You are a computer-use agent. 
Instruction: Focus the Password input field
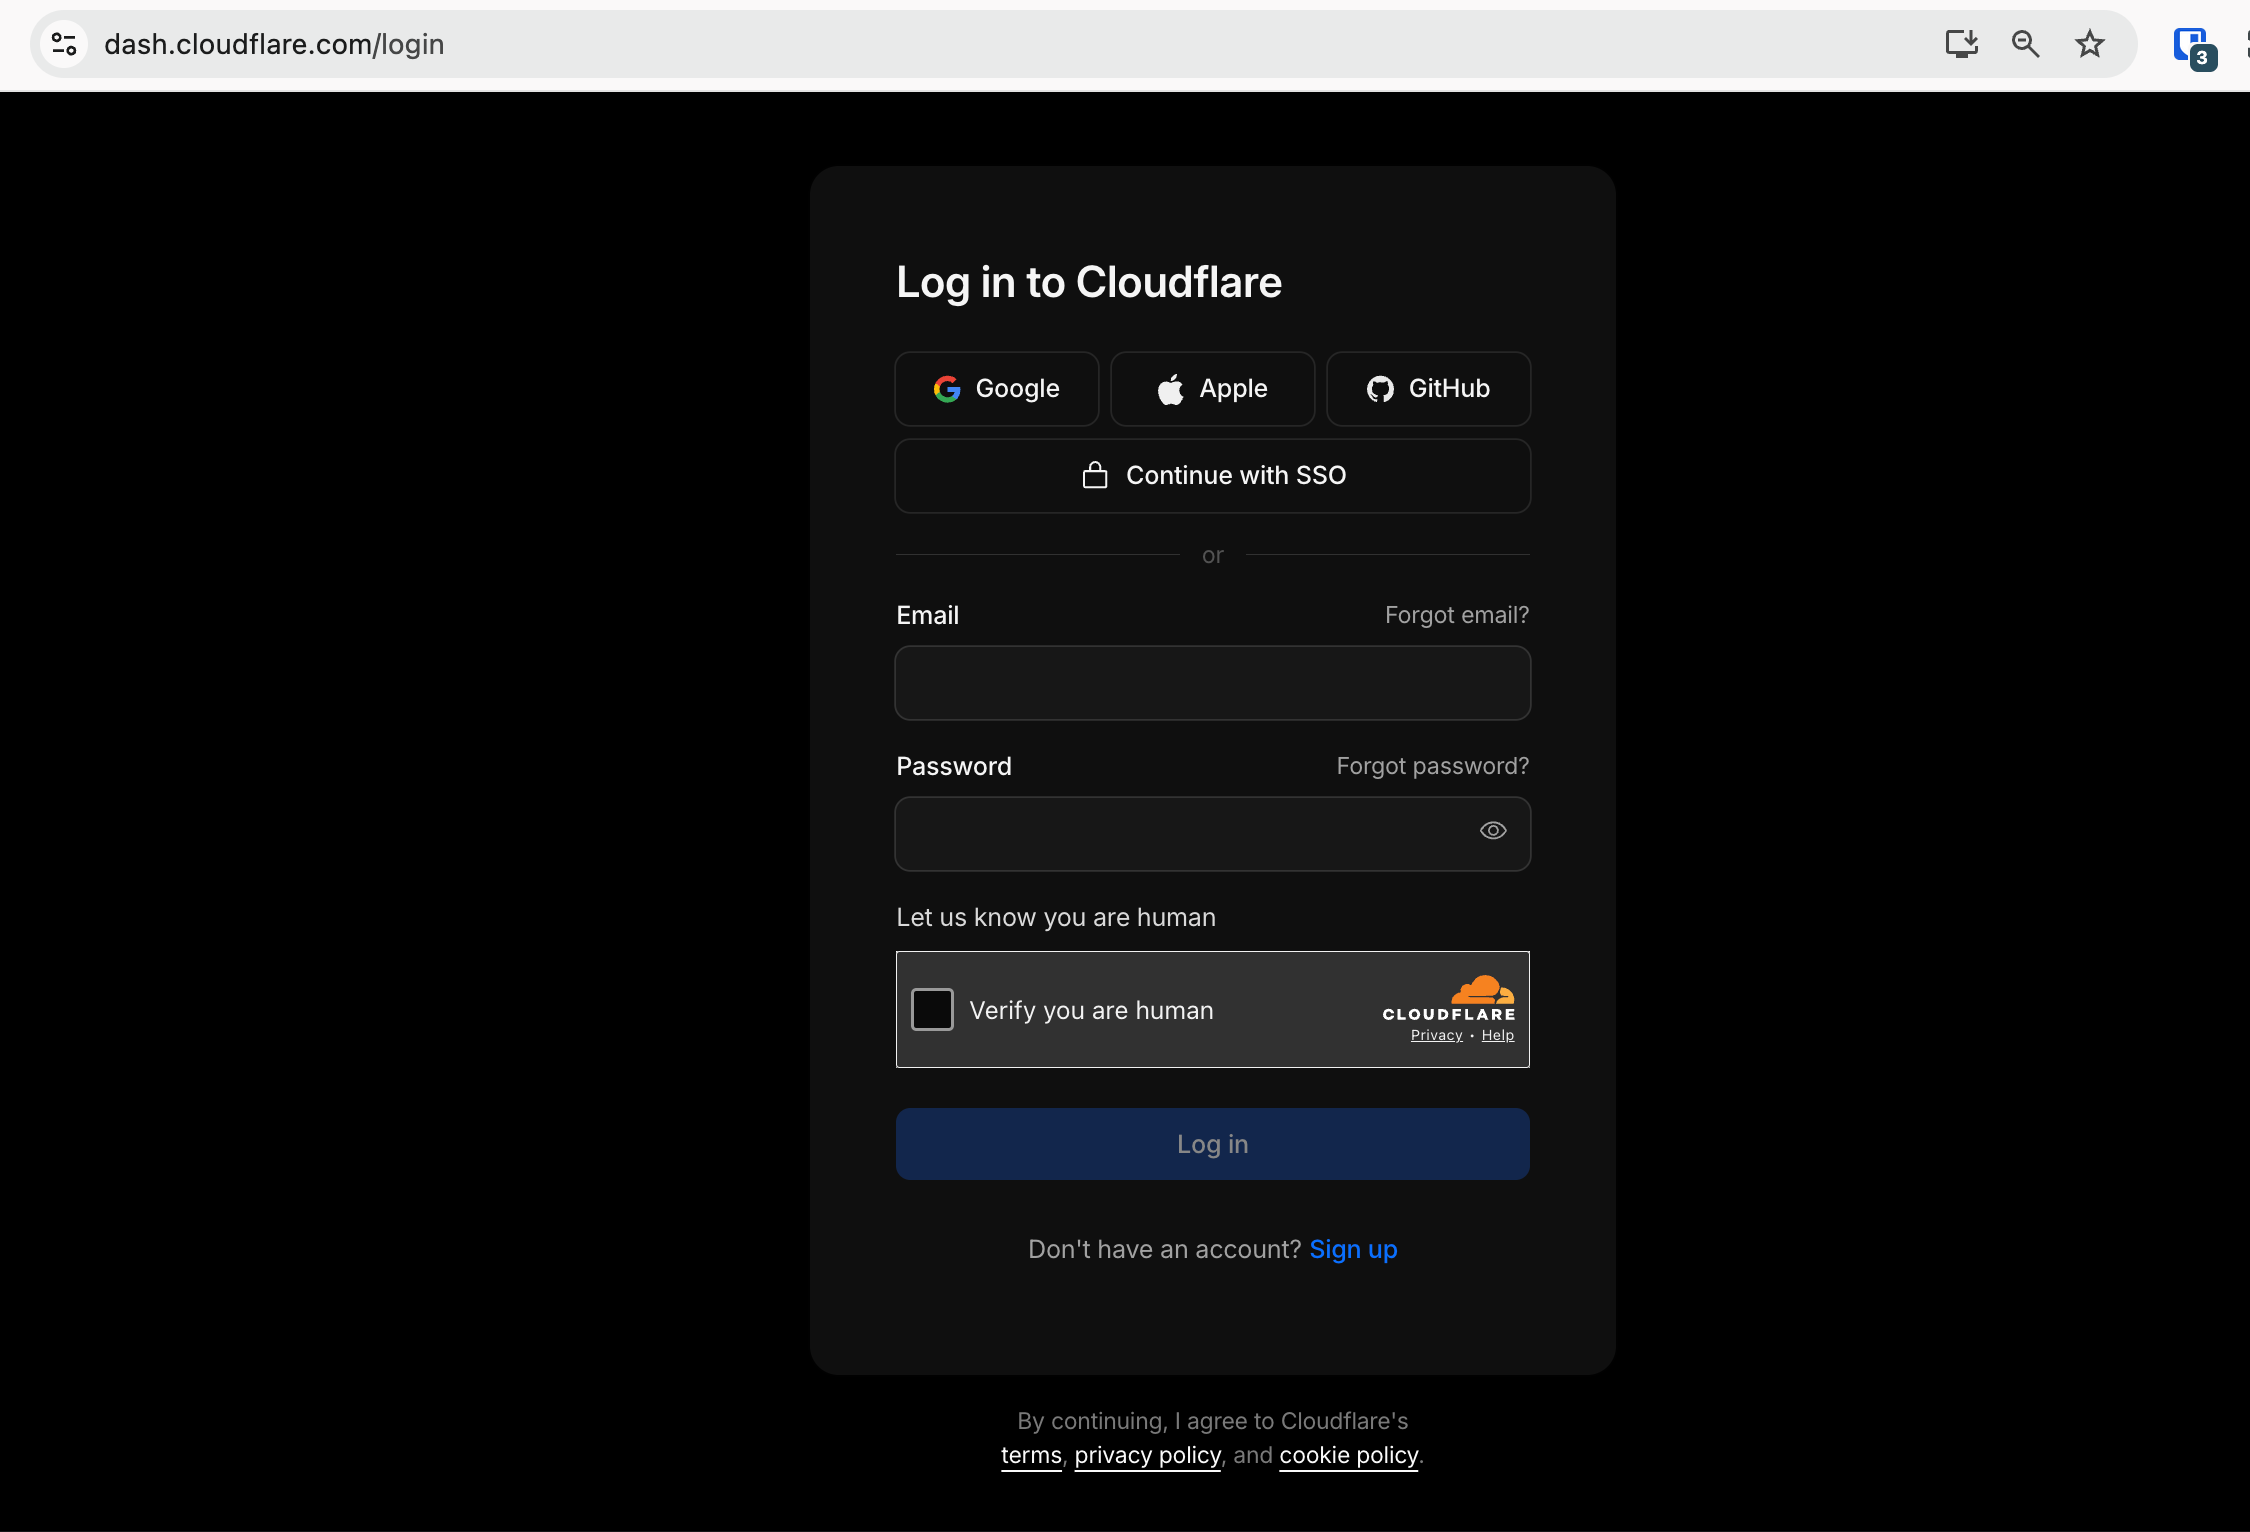1213,834
